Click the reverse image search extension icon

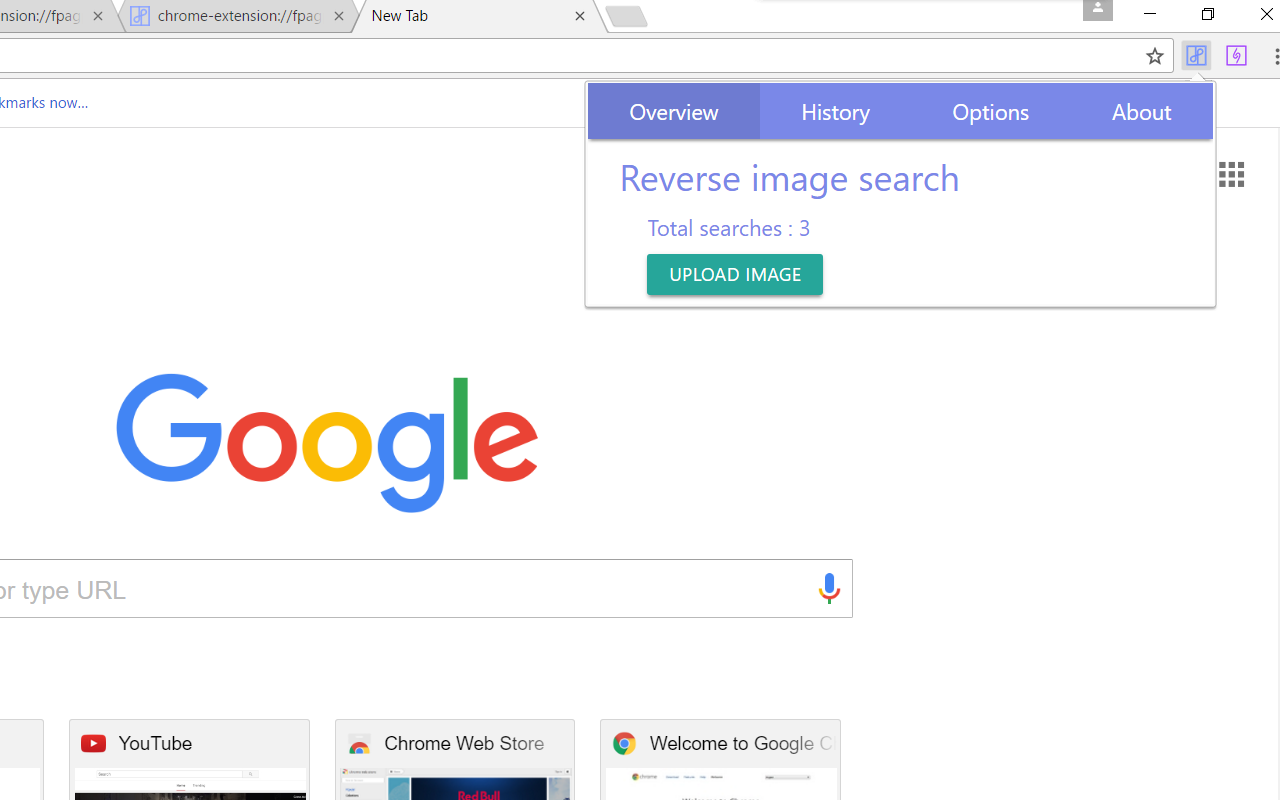(x=1196, y=56)
